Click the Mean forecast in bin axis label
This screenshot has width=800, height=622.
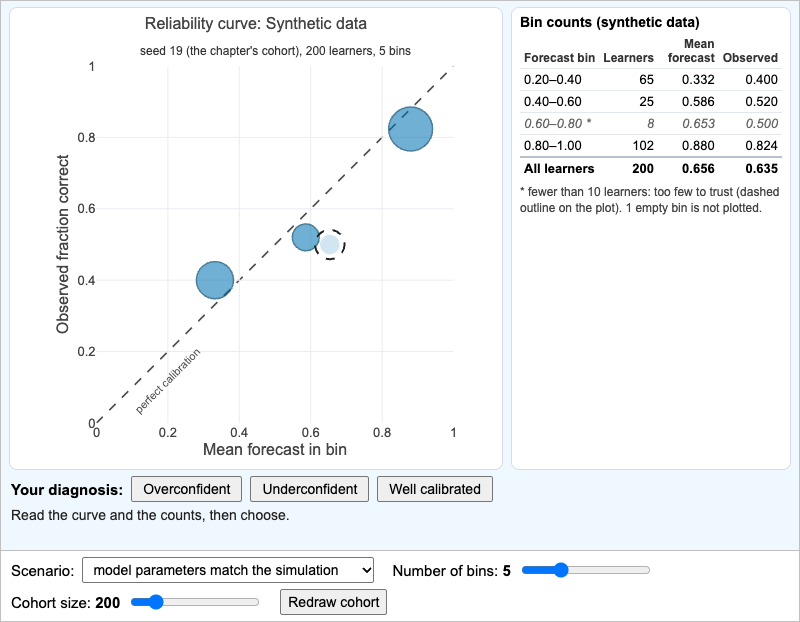coord(274,450)
